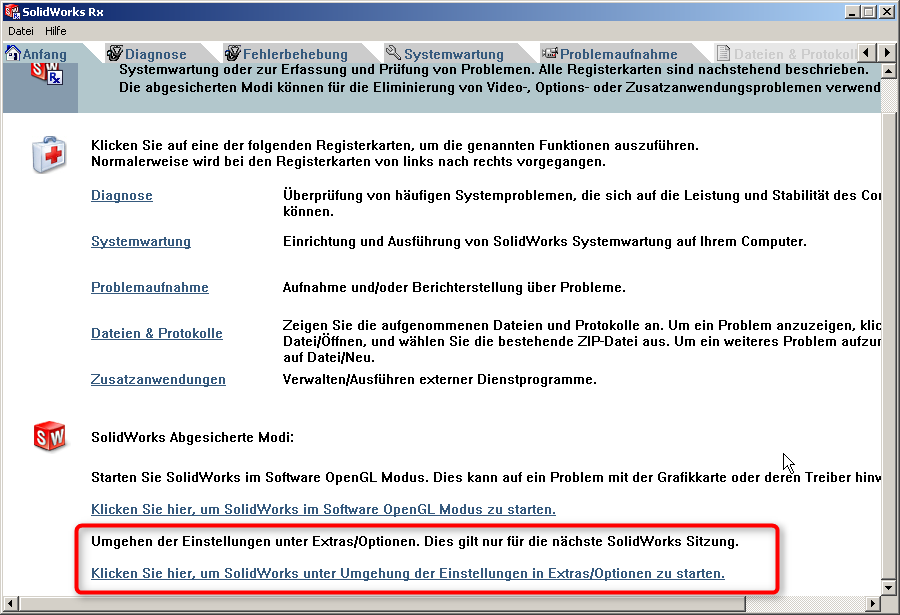The width and height of the screenshot is (900, 615).
Task: Switch to the Anfang tab
Action: [45, 54]
